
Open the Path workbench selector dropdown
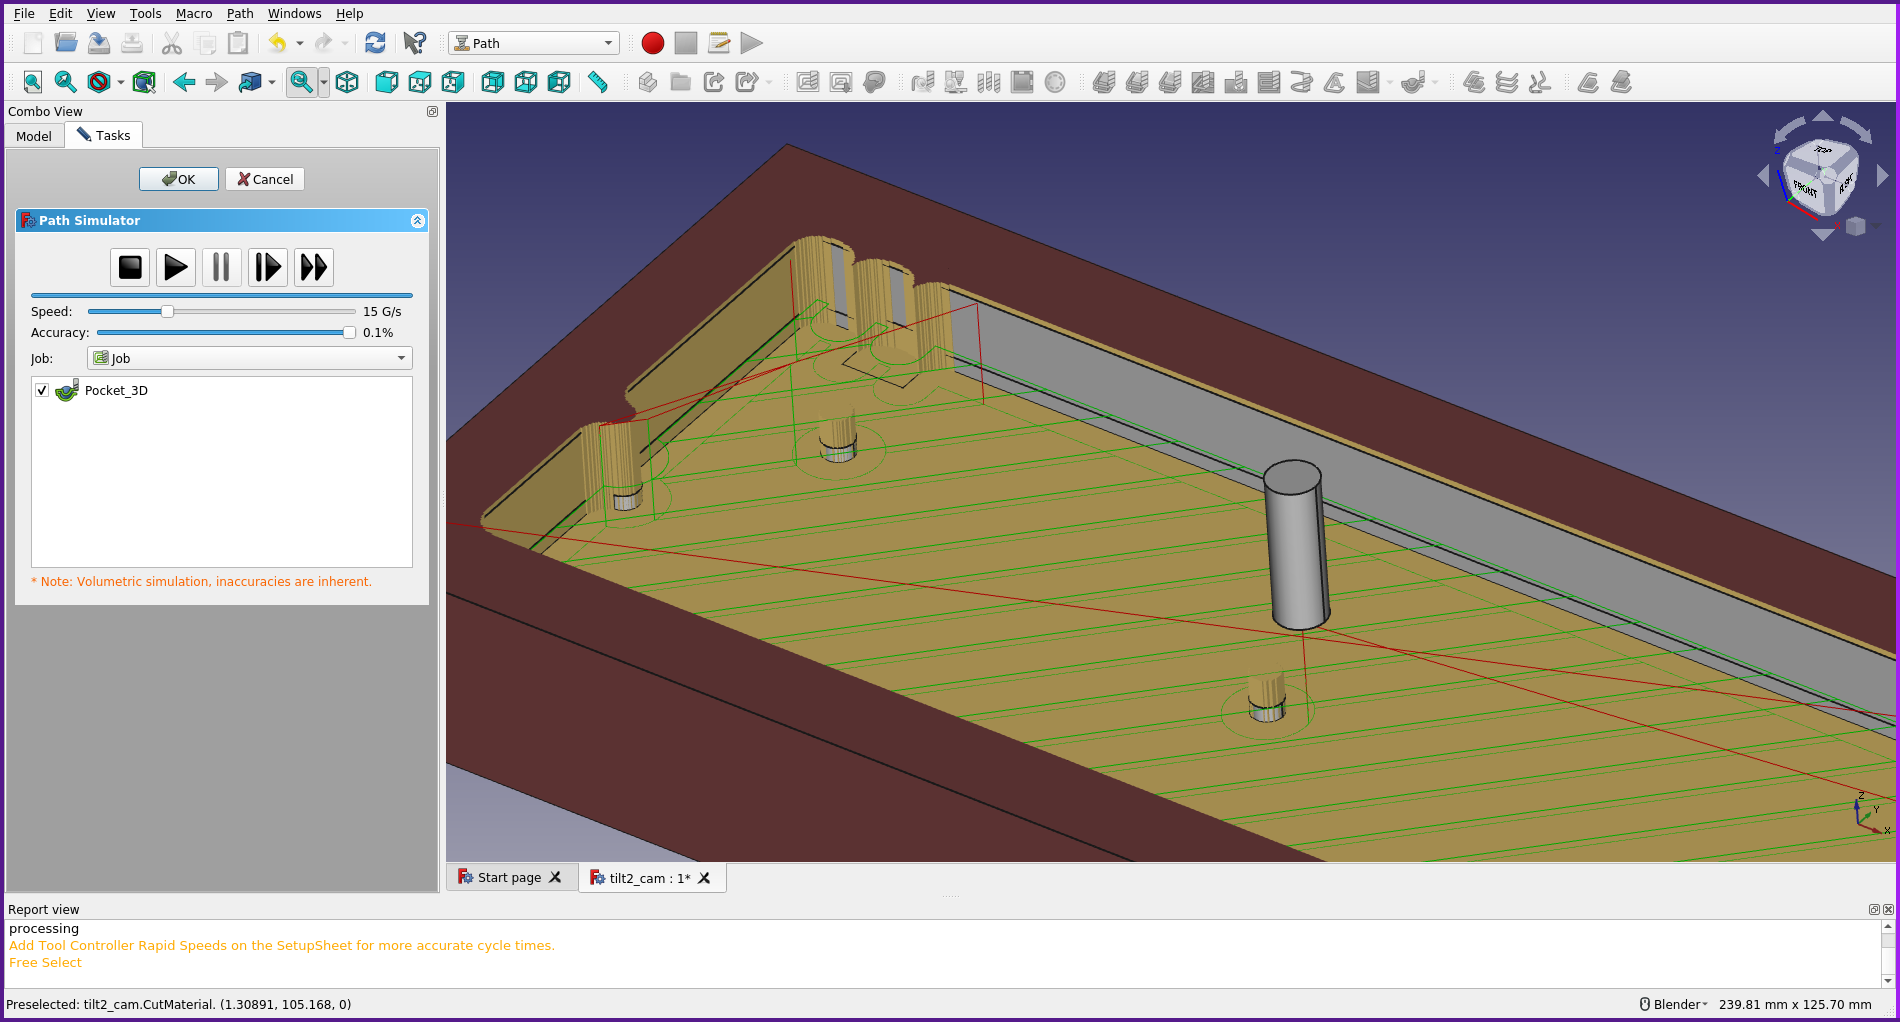pyautogui.click(x=534, y=43)
